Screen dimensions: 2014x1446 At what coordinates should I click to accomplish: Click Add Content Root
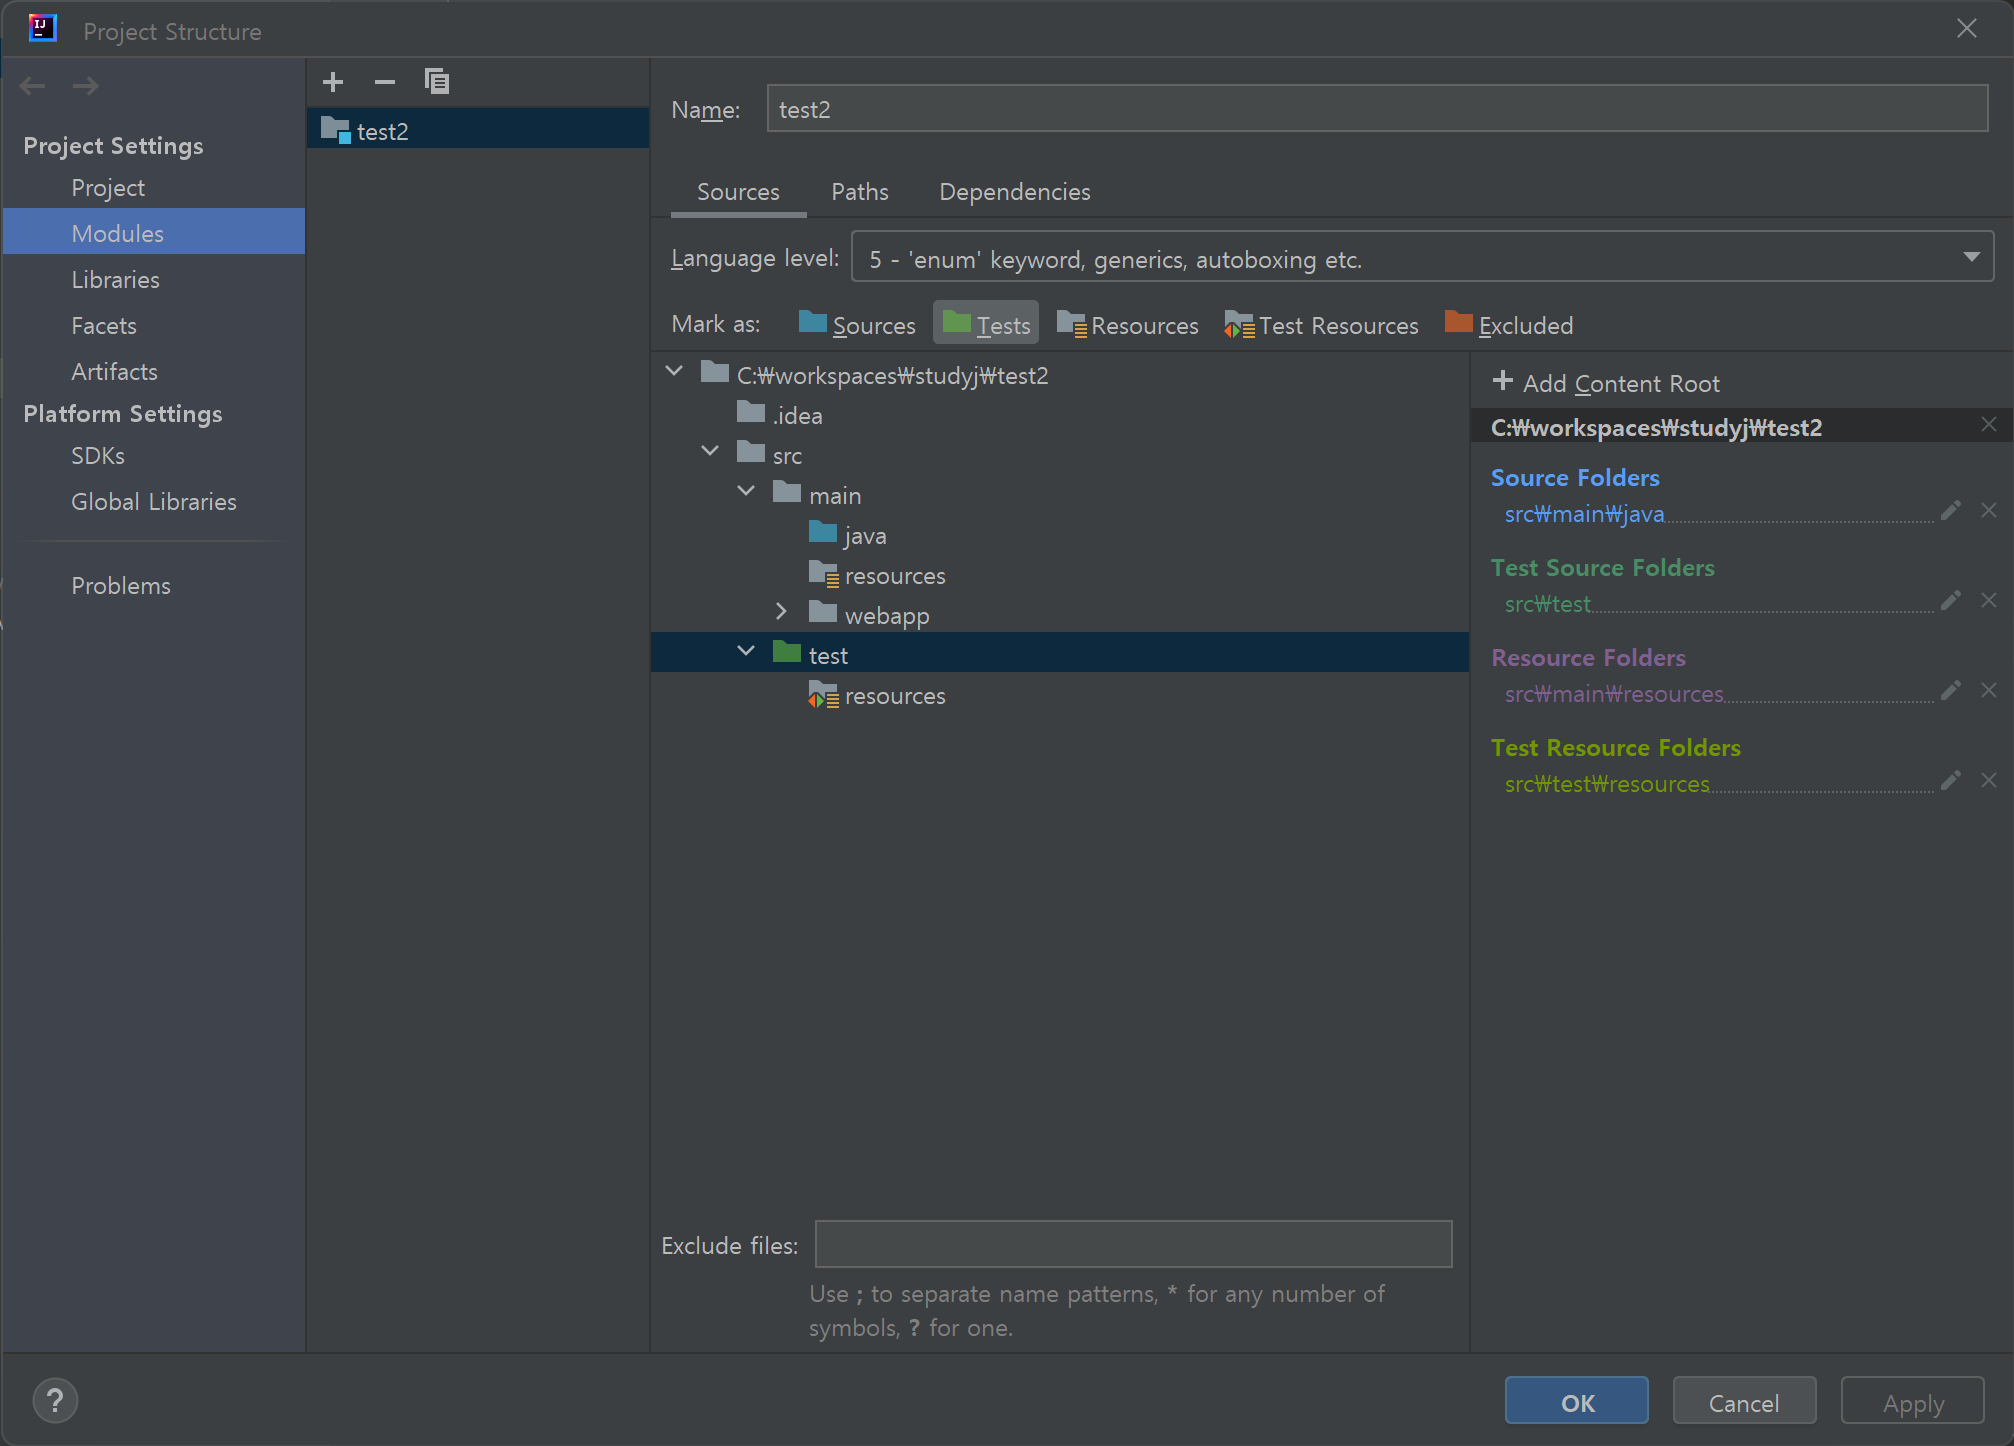point(1606,383)
